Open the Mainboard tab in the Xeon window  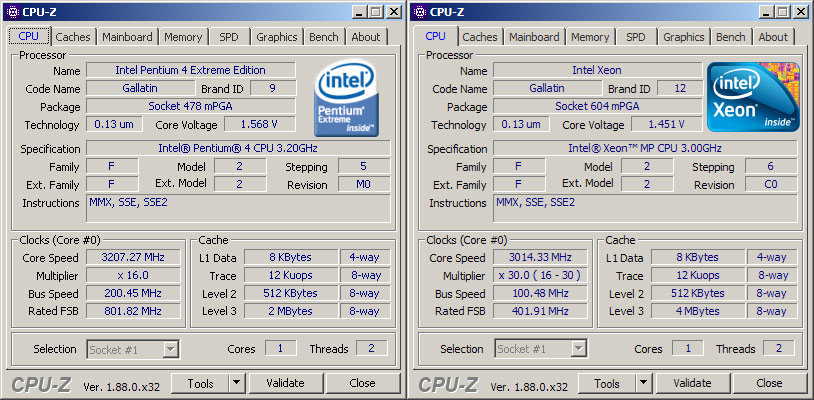tap(534, 37)
